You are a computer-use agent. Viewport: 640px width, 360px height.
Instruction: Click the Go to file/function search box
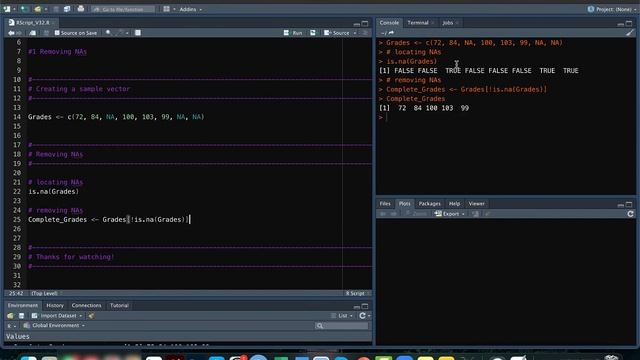pyautogui.click(x=123, y=9)
